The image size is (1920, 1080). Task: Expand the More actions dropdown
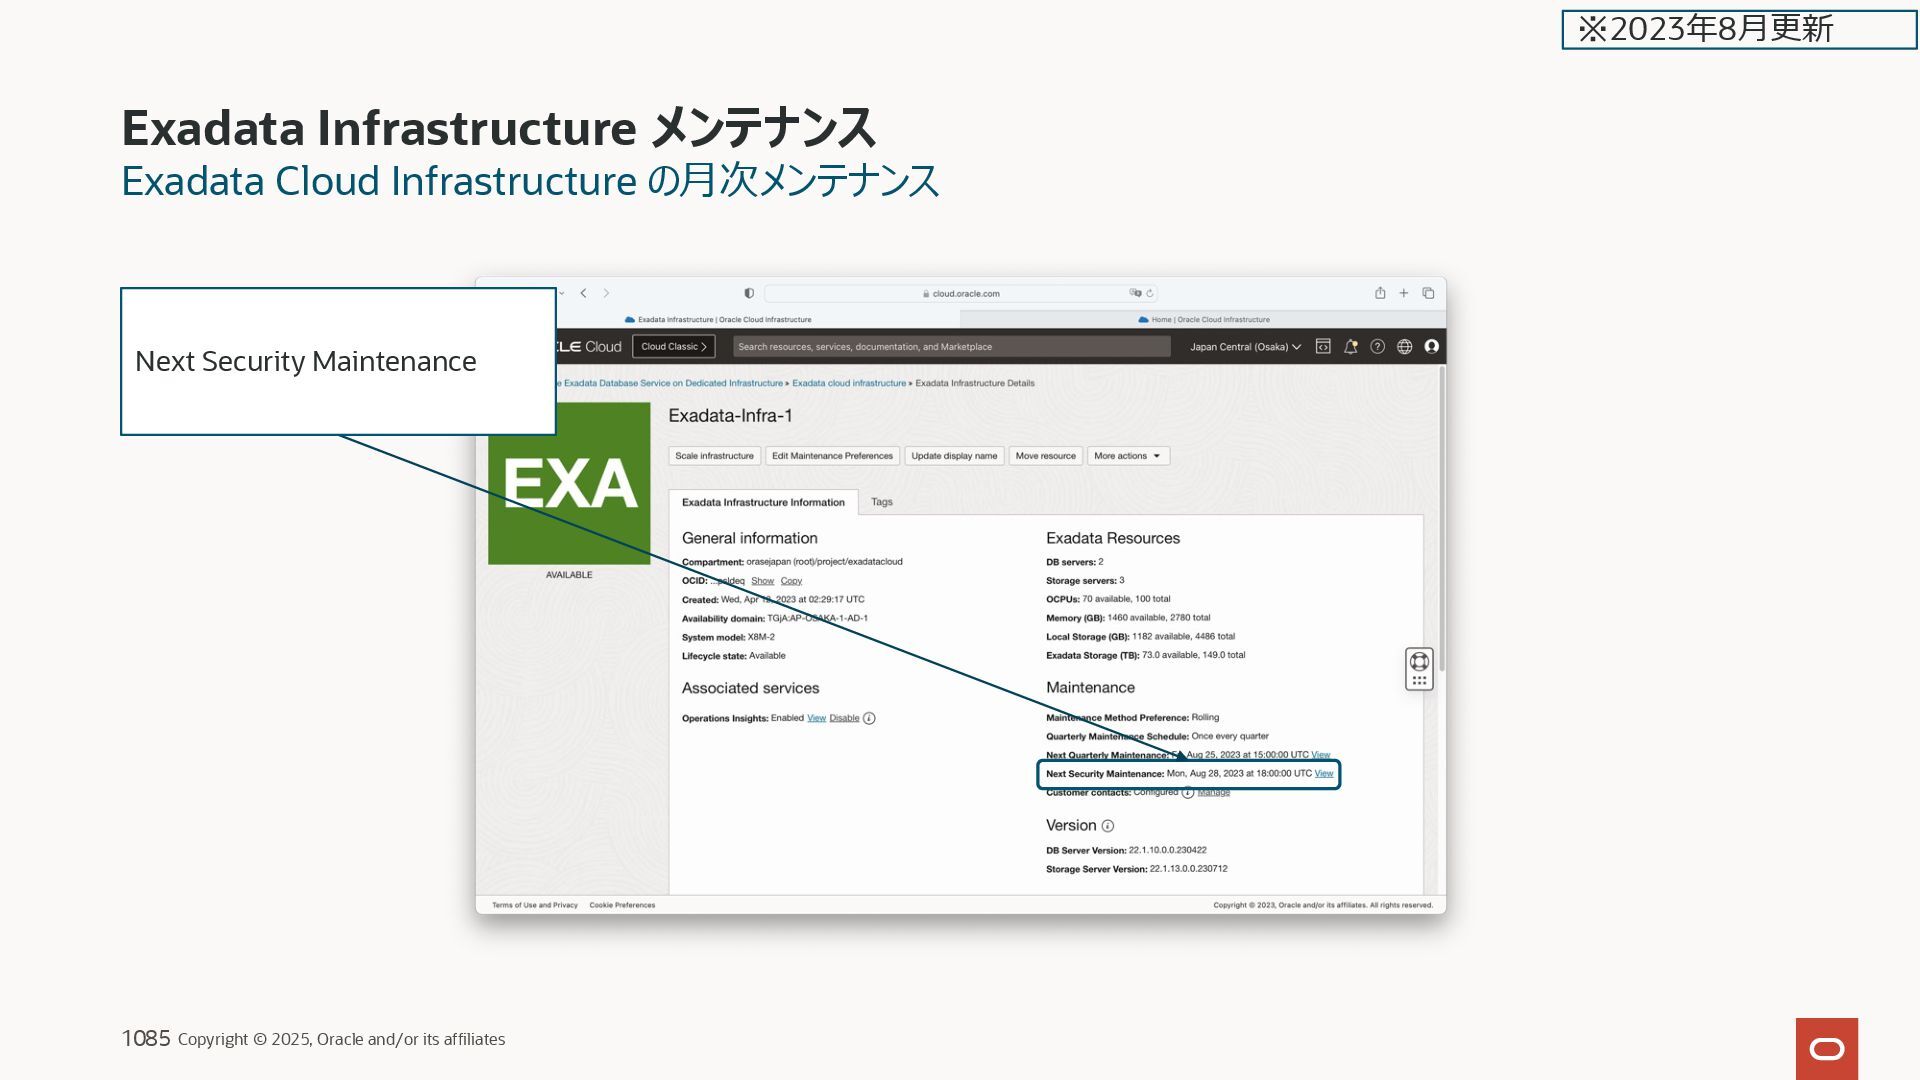pyautogui.click(x=1127, y=456)
